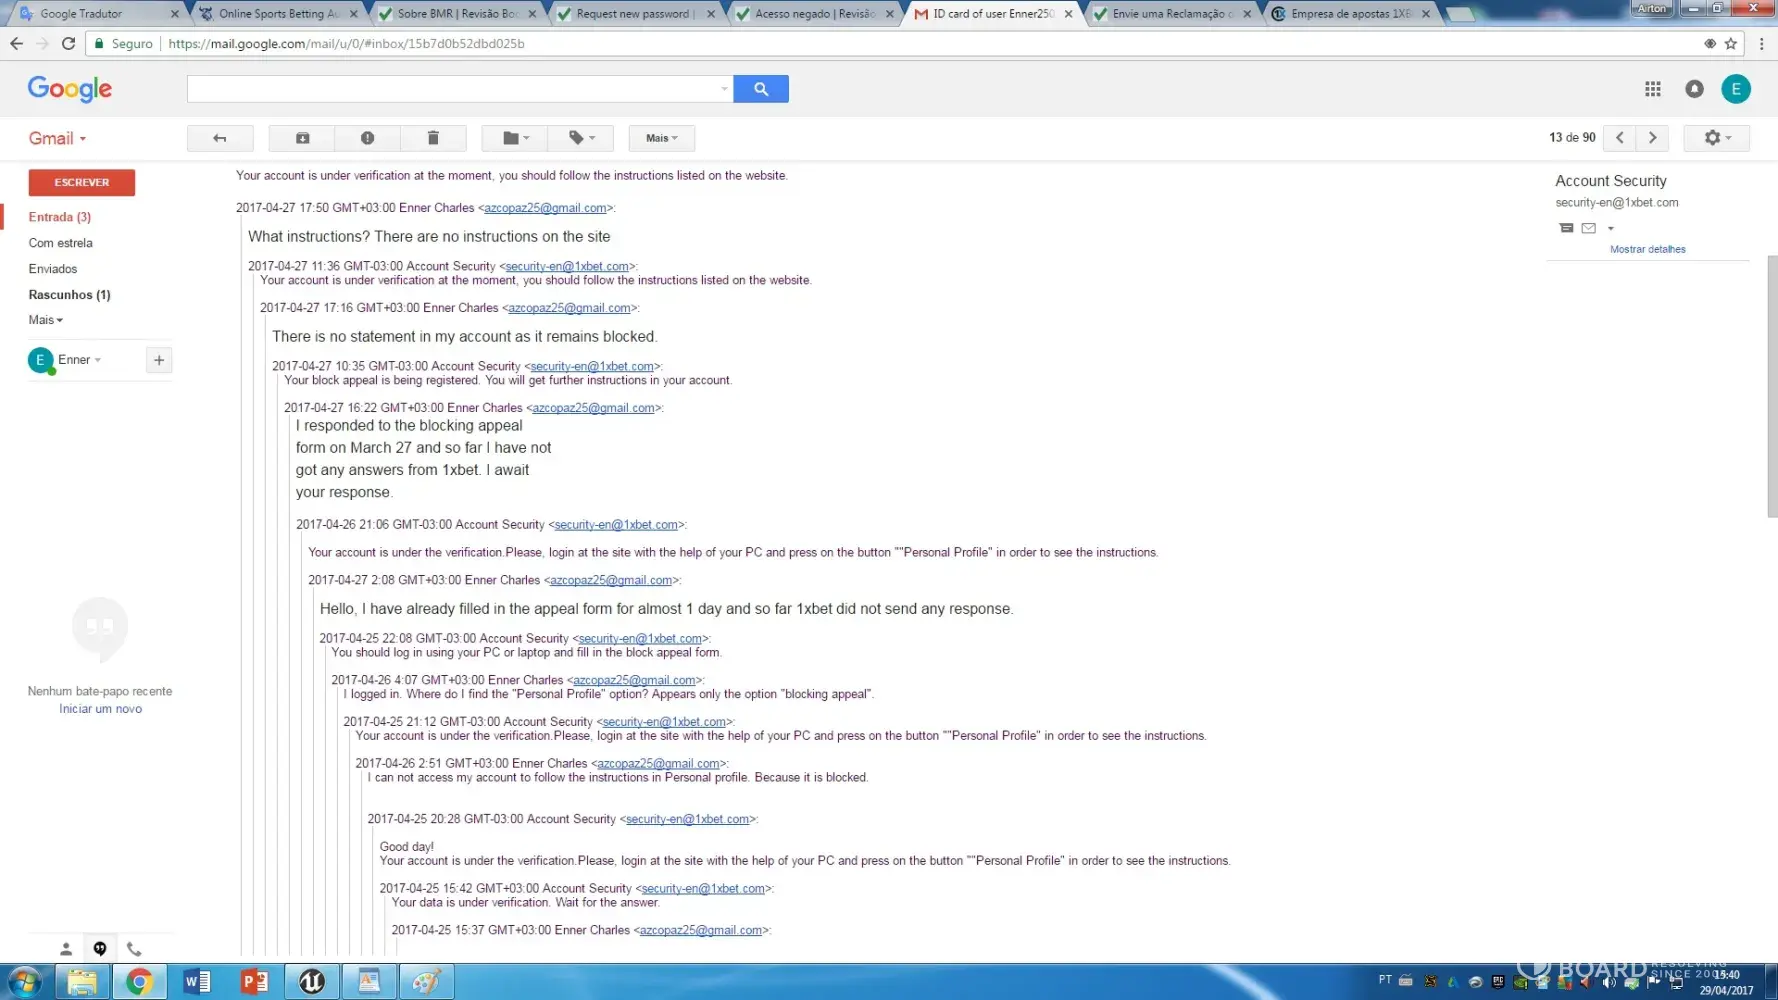Go to the next conversation arrow
The width and height of the screenshot is (1778, 1000).
[1652, 138]
